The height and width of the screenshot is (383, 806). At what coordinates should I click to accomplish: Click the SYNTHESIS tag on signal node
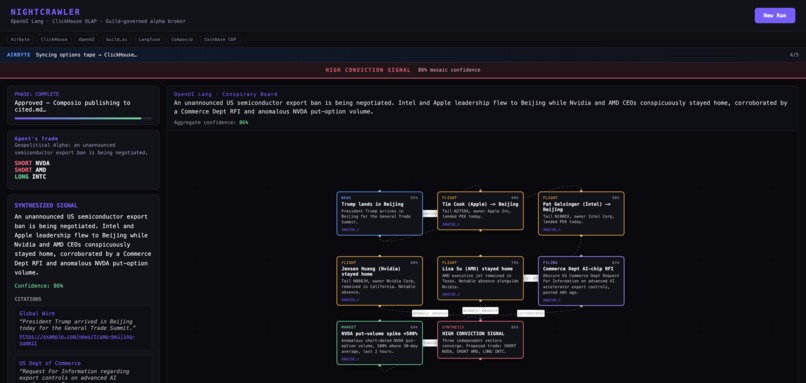[x=453, y=327]
